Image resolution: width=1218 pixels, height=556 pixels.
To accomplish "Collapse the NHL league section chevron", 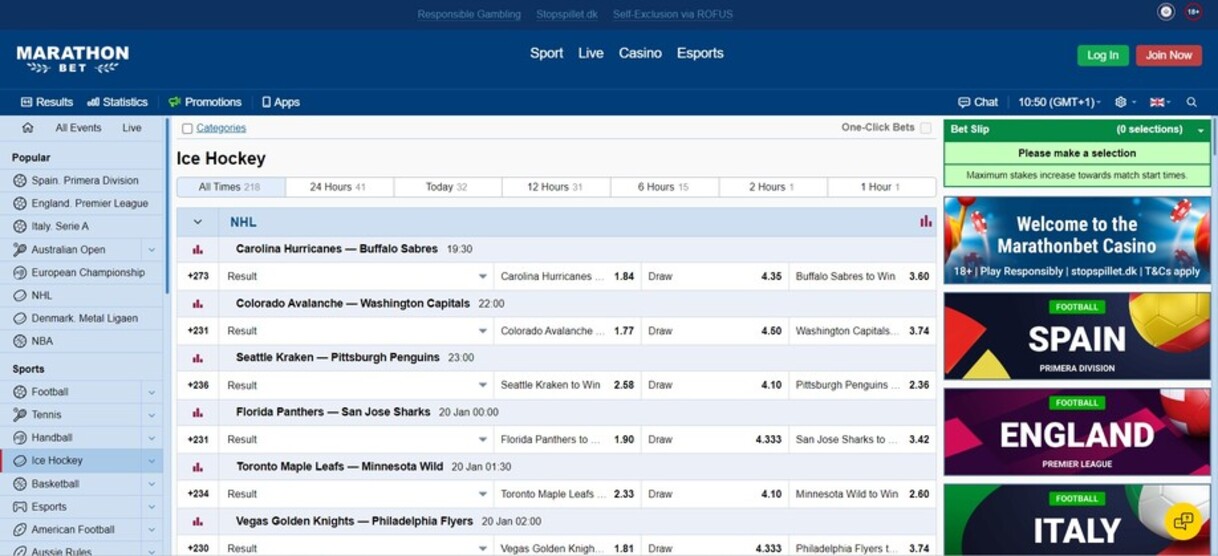I will point(198,222).
